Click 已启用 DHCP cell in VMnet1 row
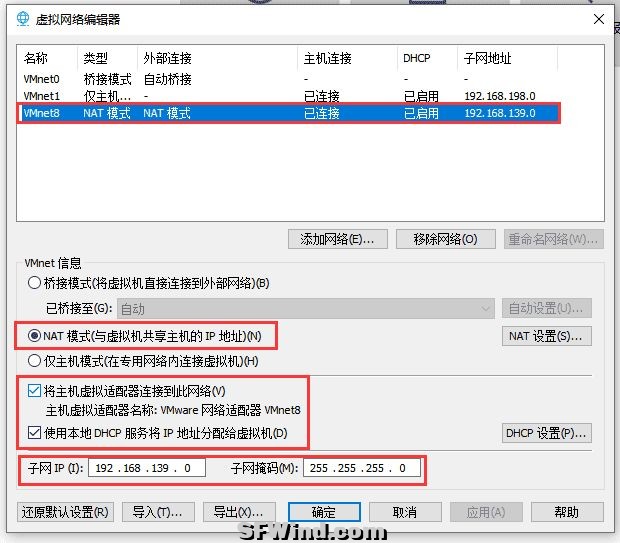 coord(421,96)
